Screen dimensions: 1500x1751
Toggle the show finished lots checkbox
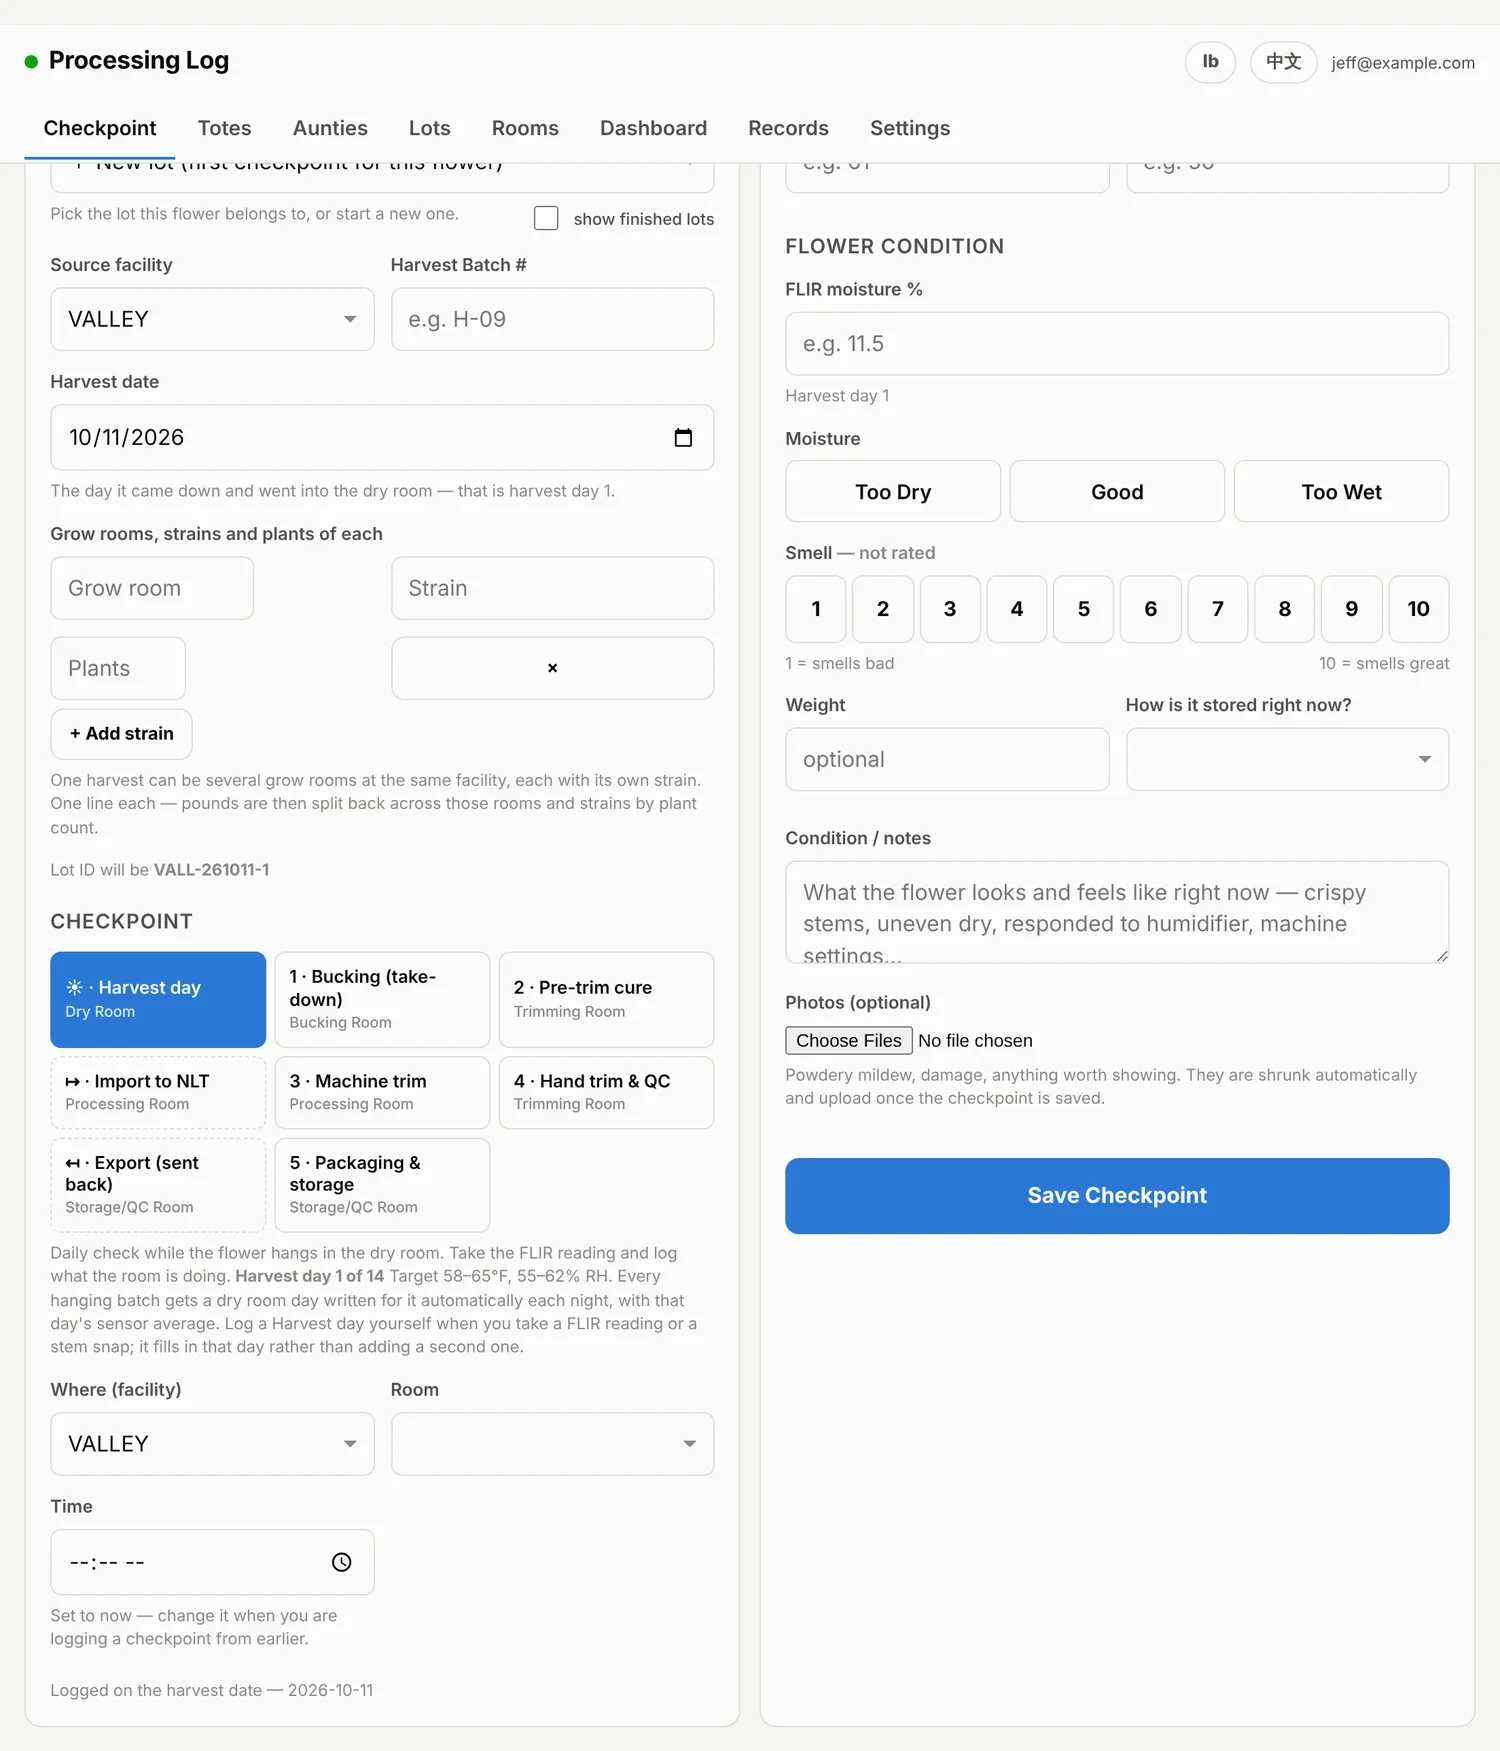point(546,218)
